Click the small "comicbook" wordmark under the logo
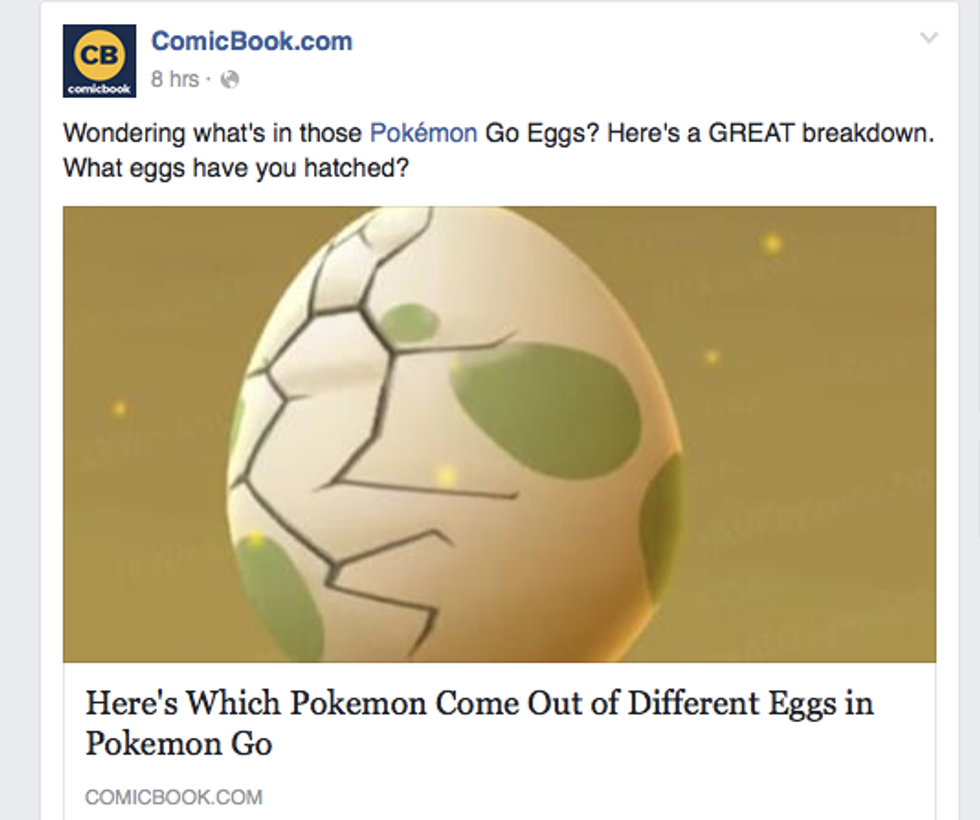This screenshot has height=820, width=980. click(x=99, y=90)
